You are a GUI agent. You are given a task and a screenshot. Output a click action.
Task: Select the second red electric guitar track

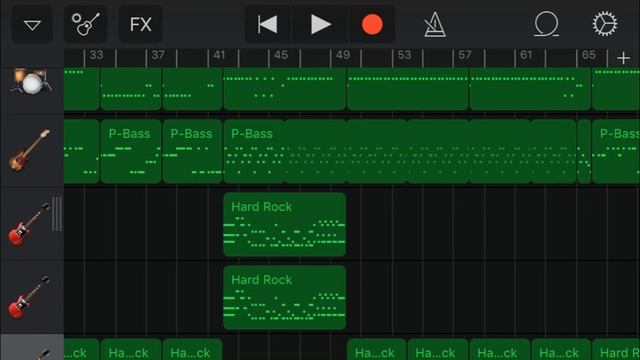click(29, 297)
